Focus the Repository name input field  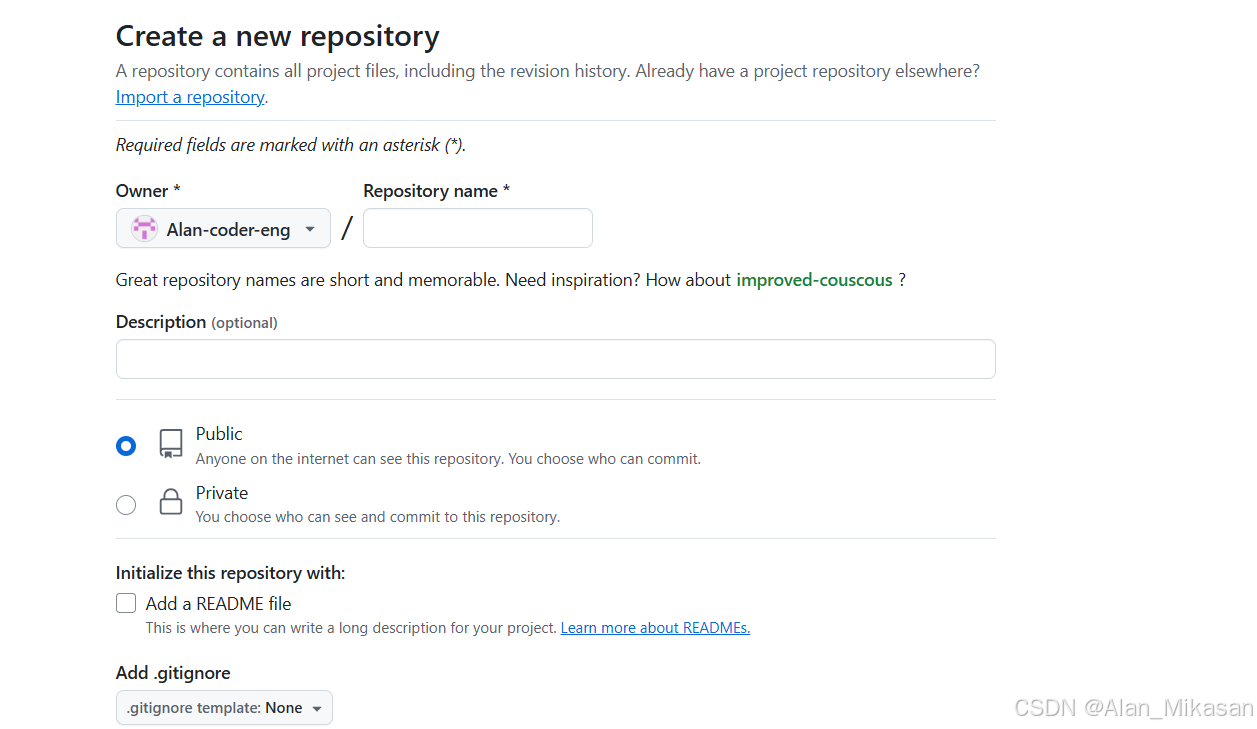point(477,228)
